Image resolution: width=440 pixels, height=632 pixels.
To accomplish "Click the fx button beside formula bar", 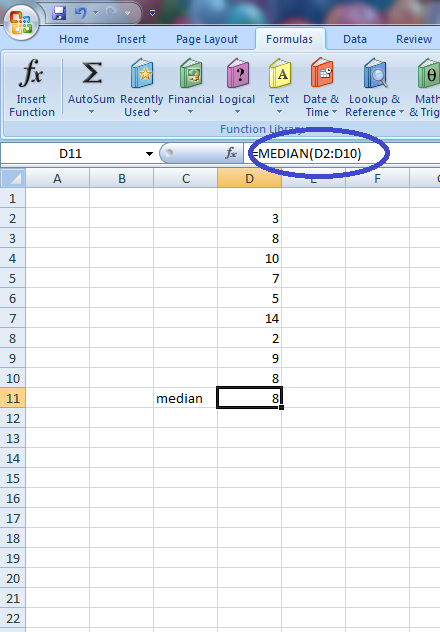I will tap(231, 153).
